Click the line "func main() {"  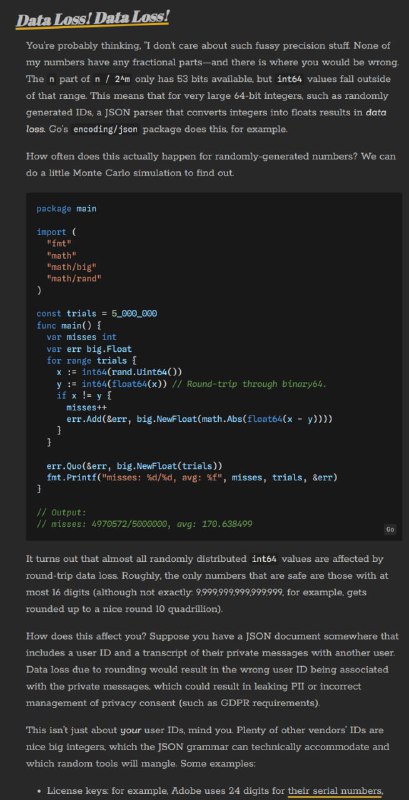69,325
